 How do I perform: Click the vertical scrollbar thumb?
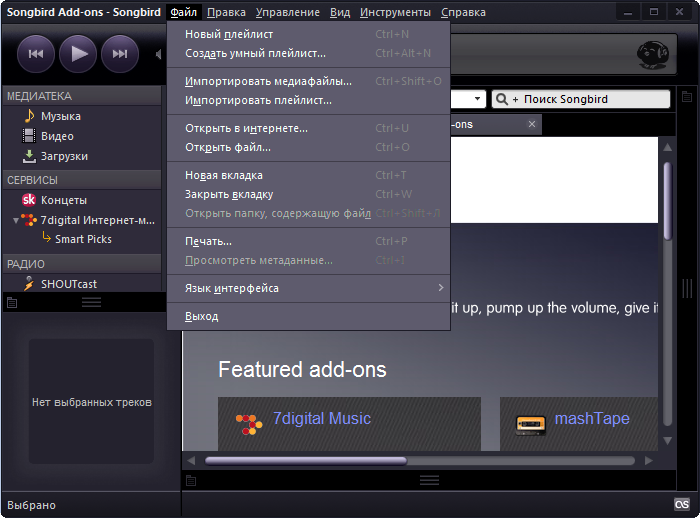[667, 201]
